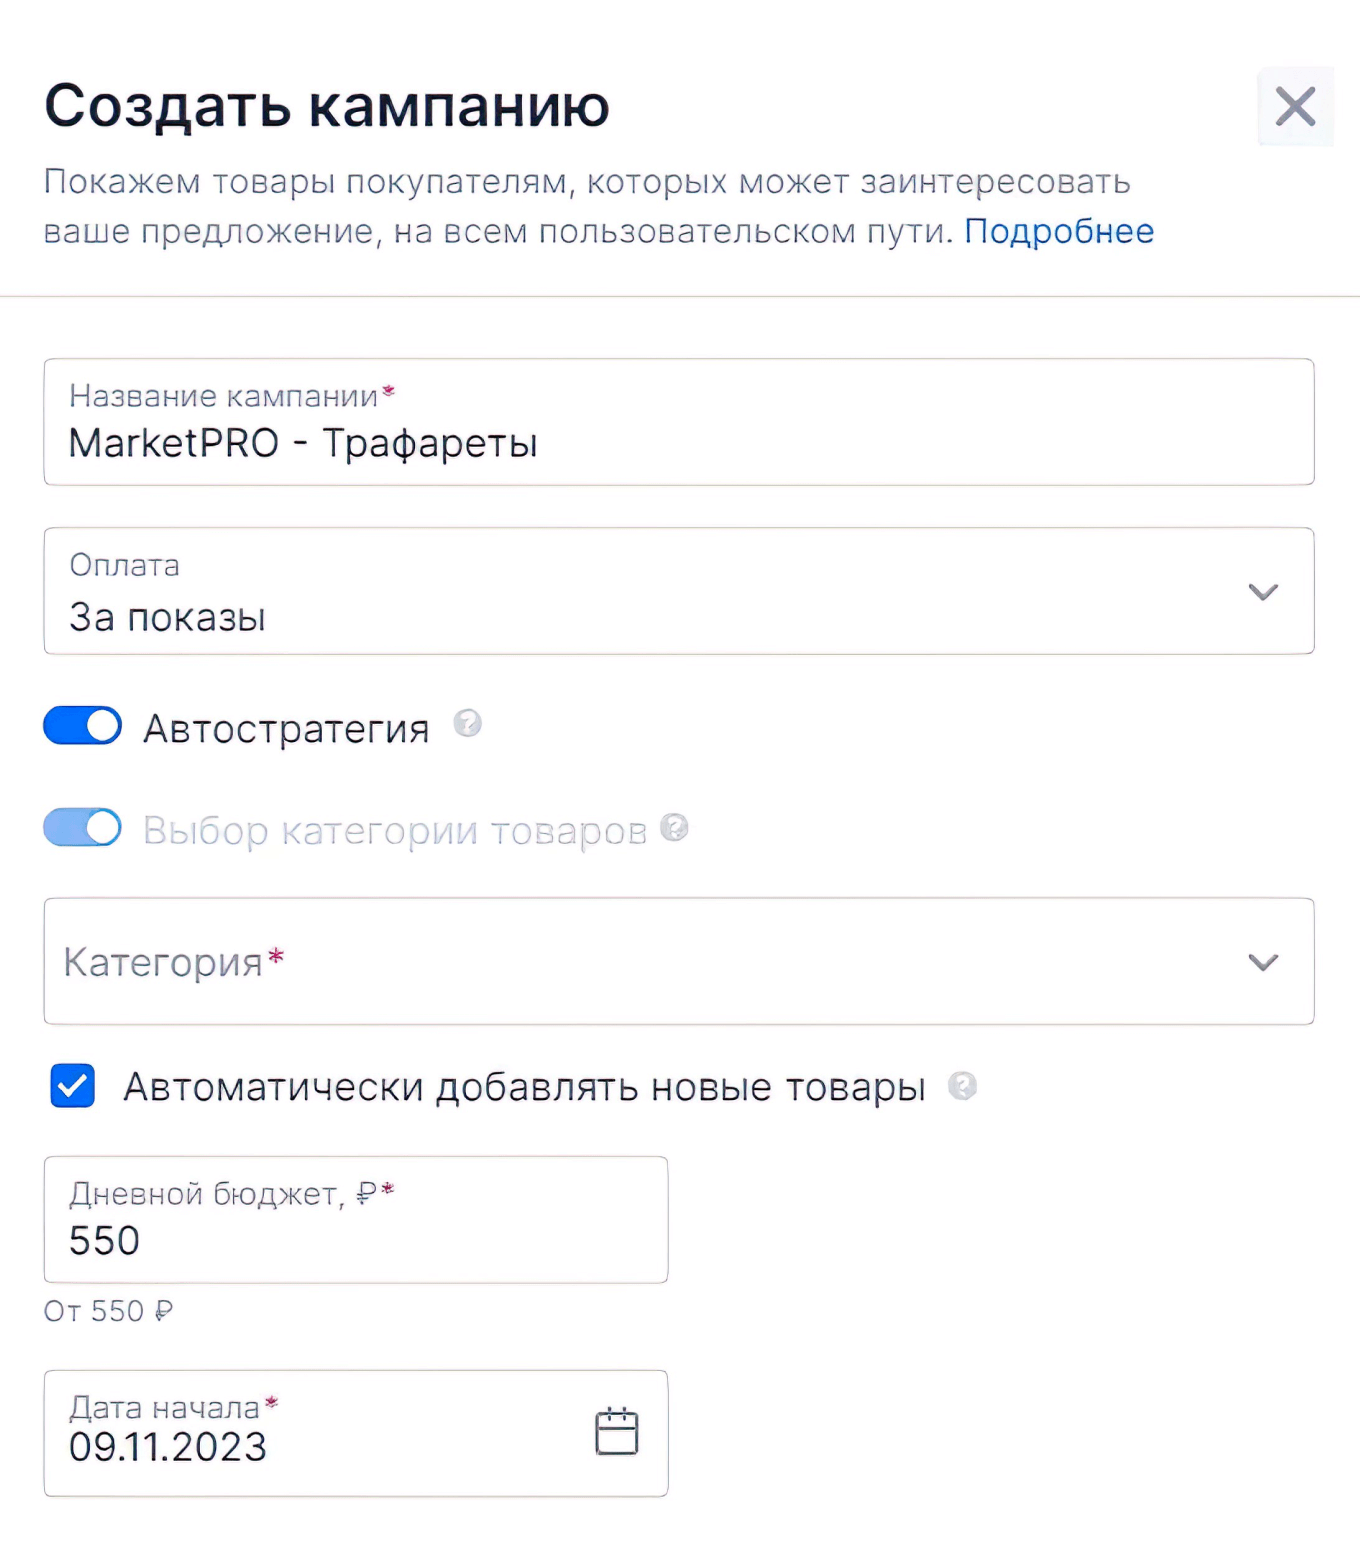Close the Создать кампанию dialog
Viewport: 1360px width, 1565px height.
tap(1295, 106)
